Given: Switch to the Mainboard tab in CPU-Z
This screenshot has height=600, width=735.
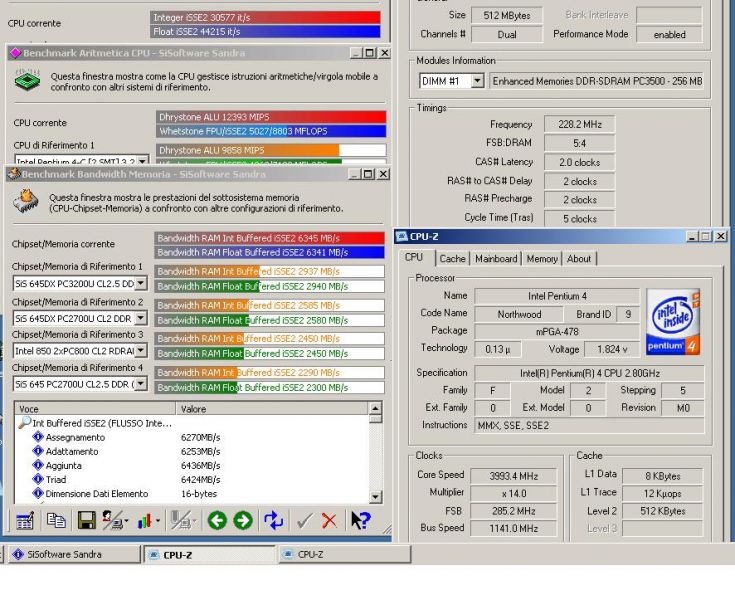Looking at the screenshot, I should (496, 259).
